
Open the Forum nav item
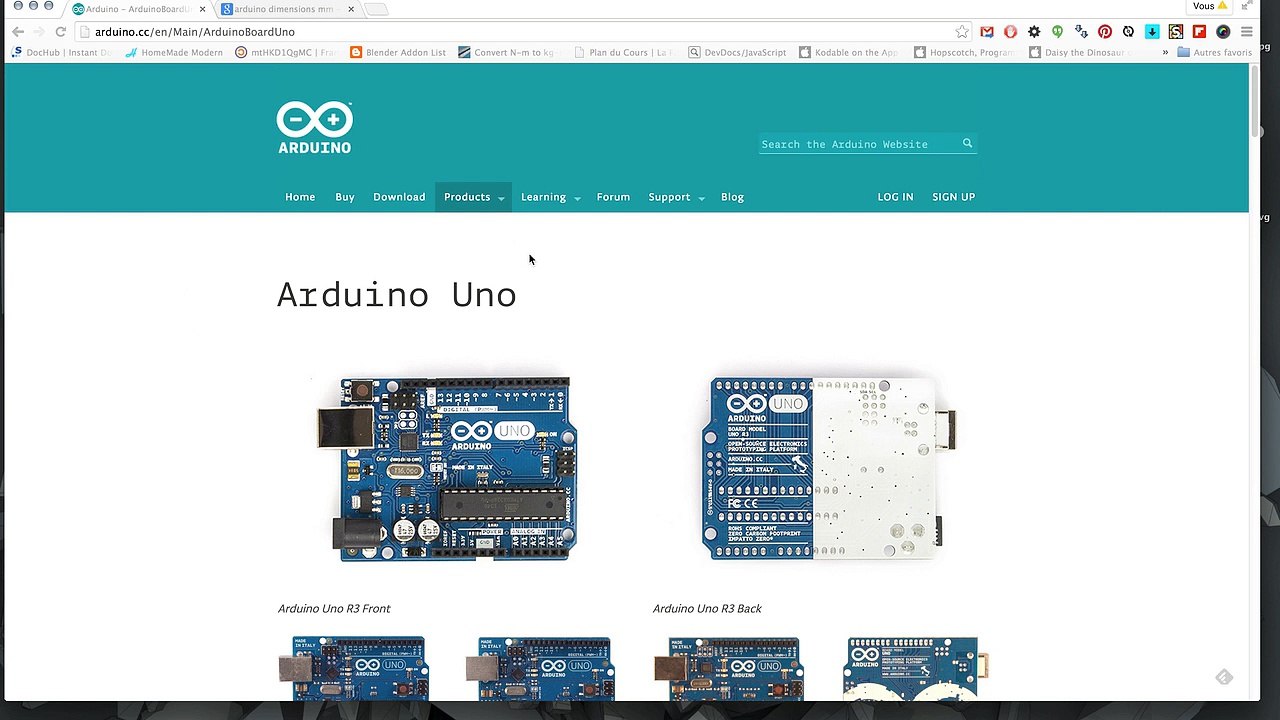point(613,197)
